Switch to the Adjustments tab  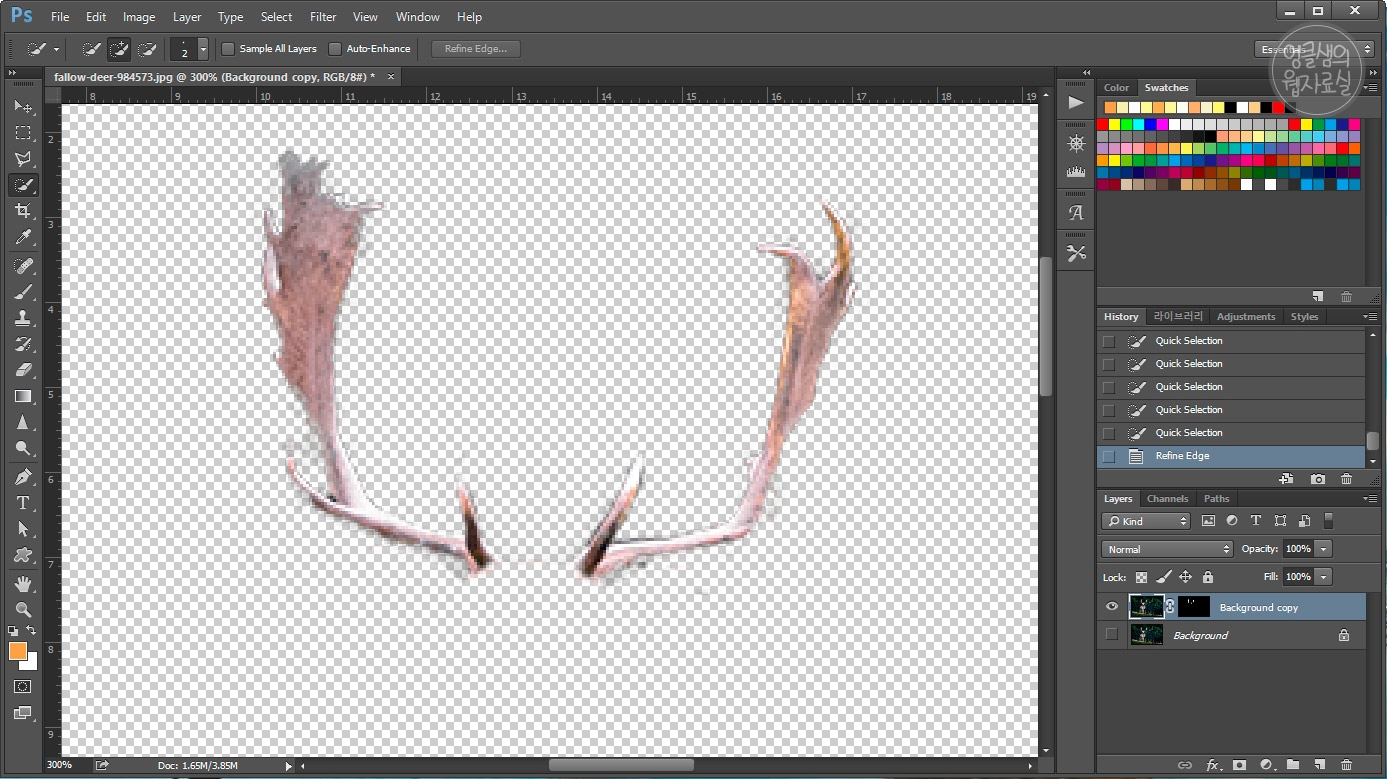coord(1246,316)
